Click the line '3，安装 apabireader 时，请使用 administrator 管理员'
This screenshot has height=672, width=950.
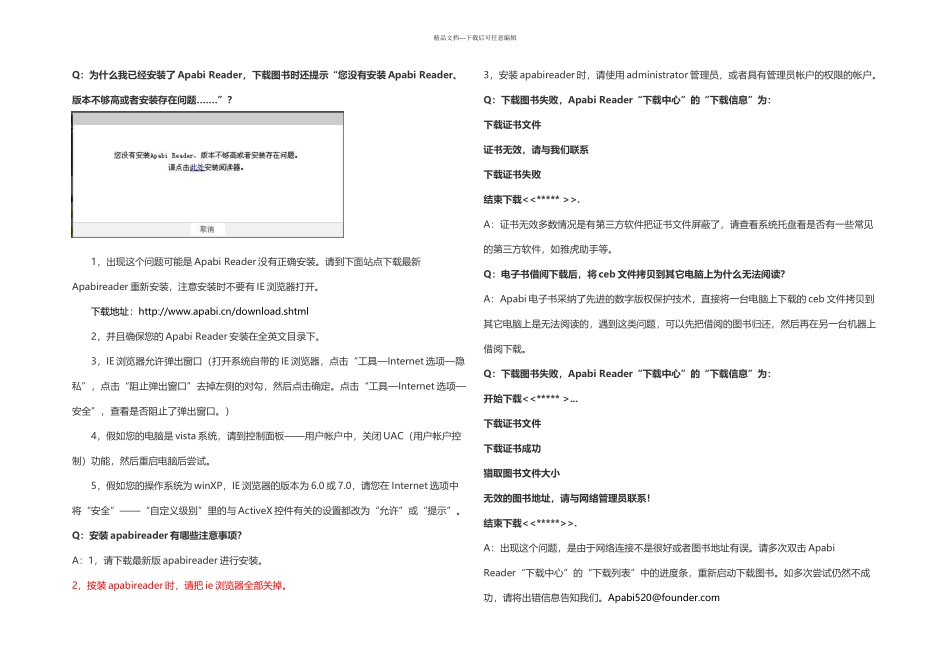tap(680, 75)
